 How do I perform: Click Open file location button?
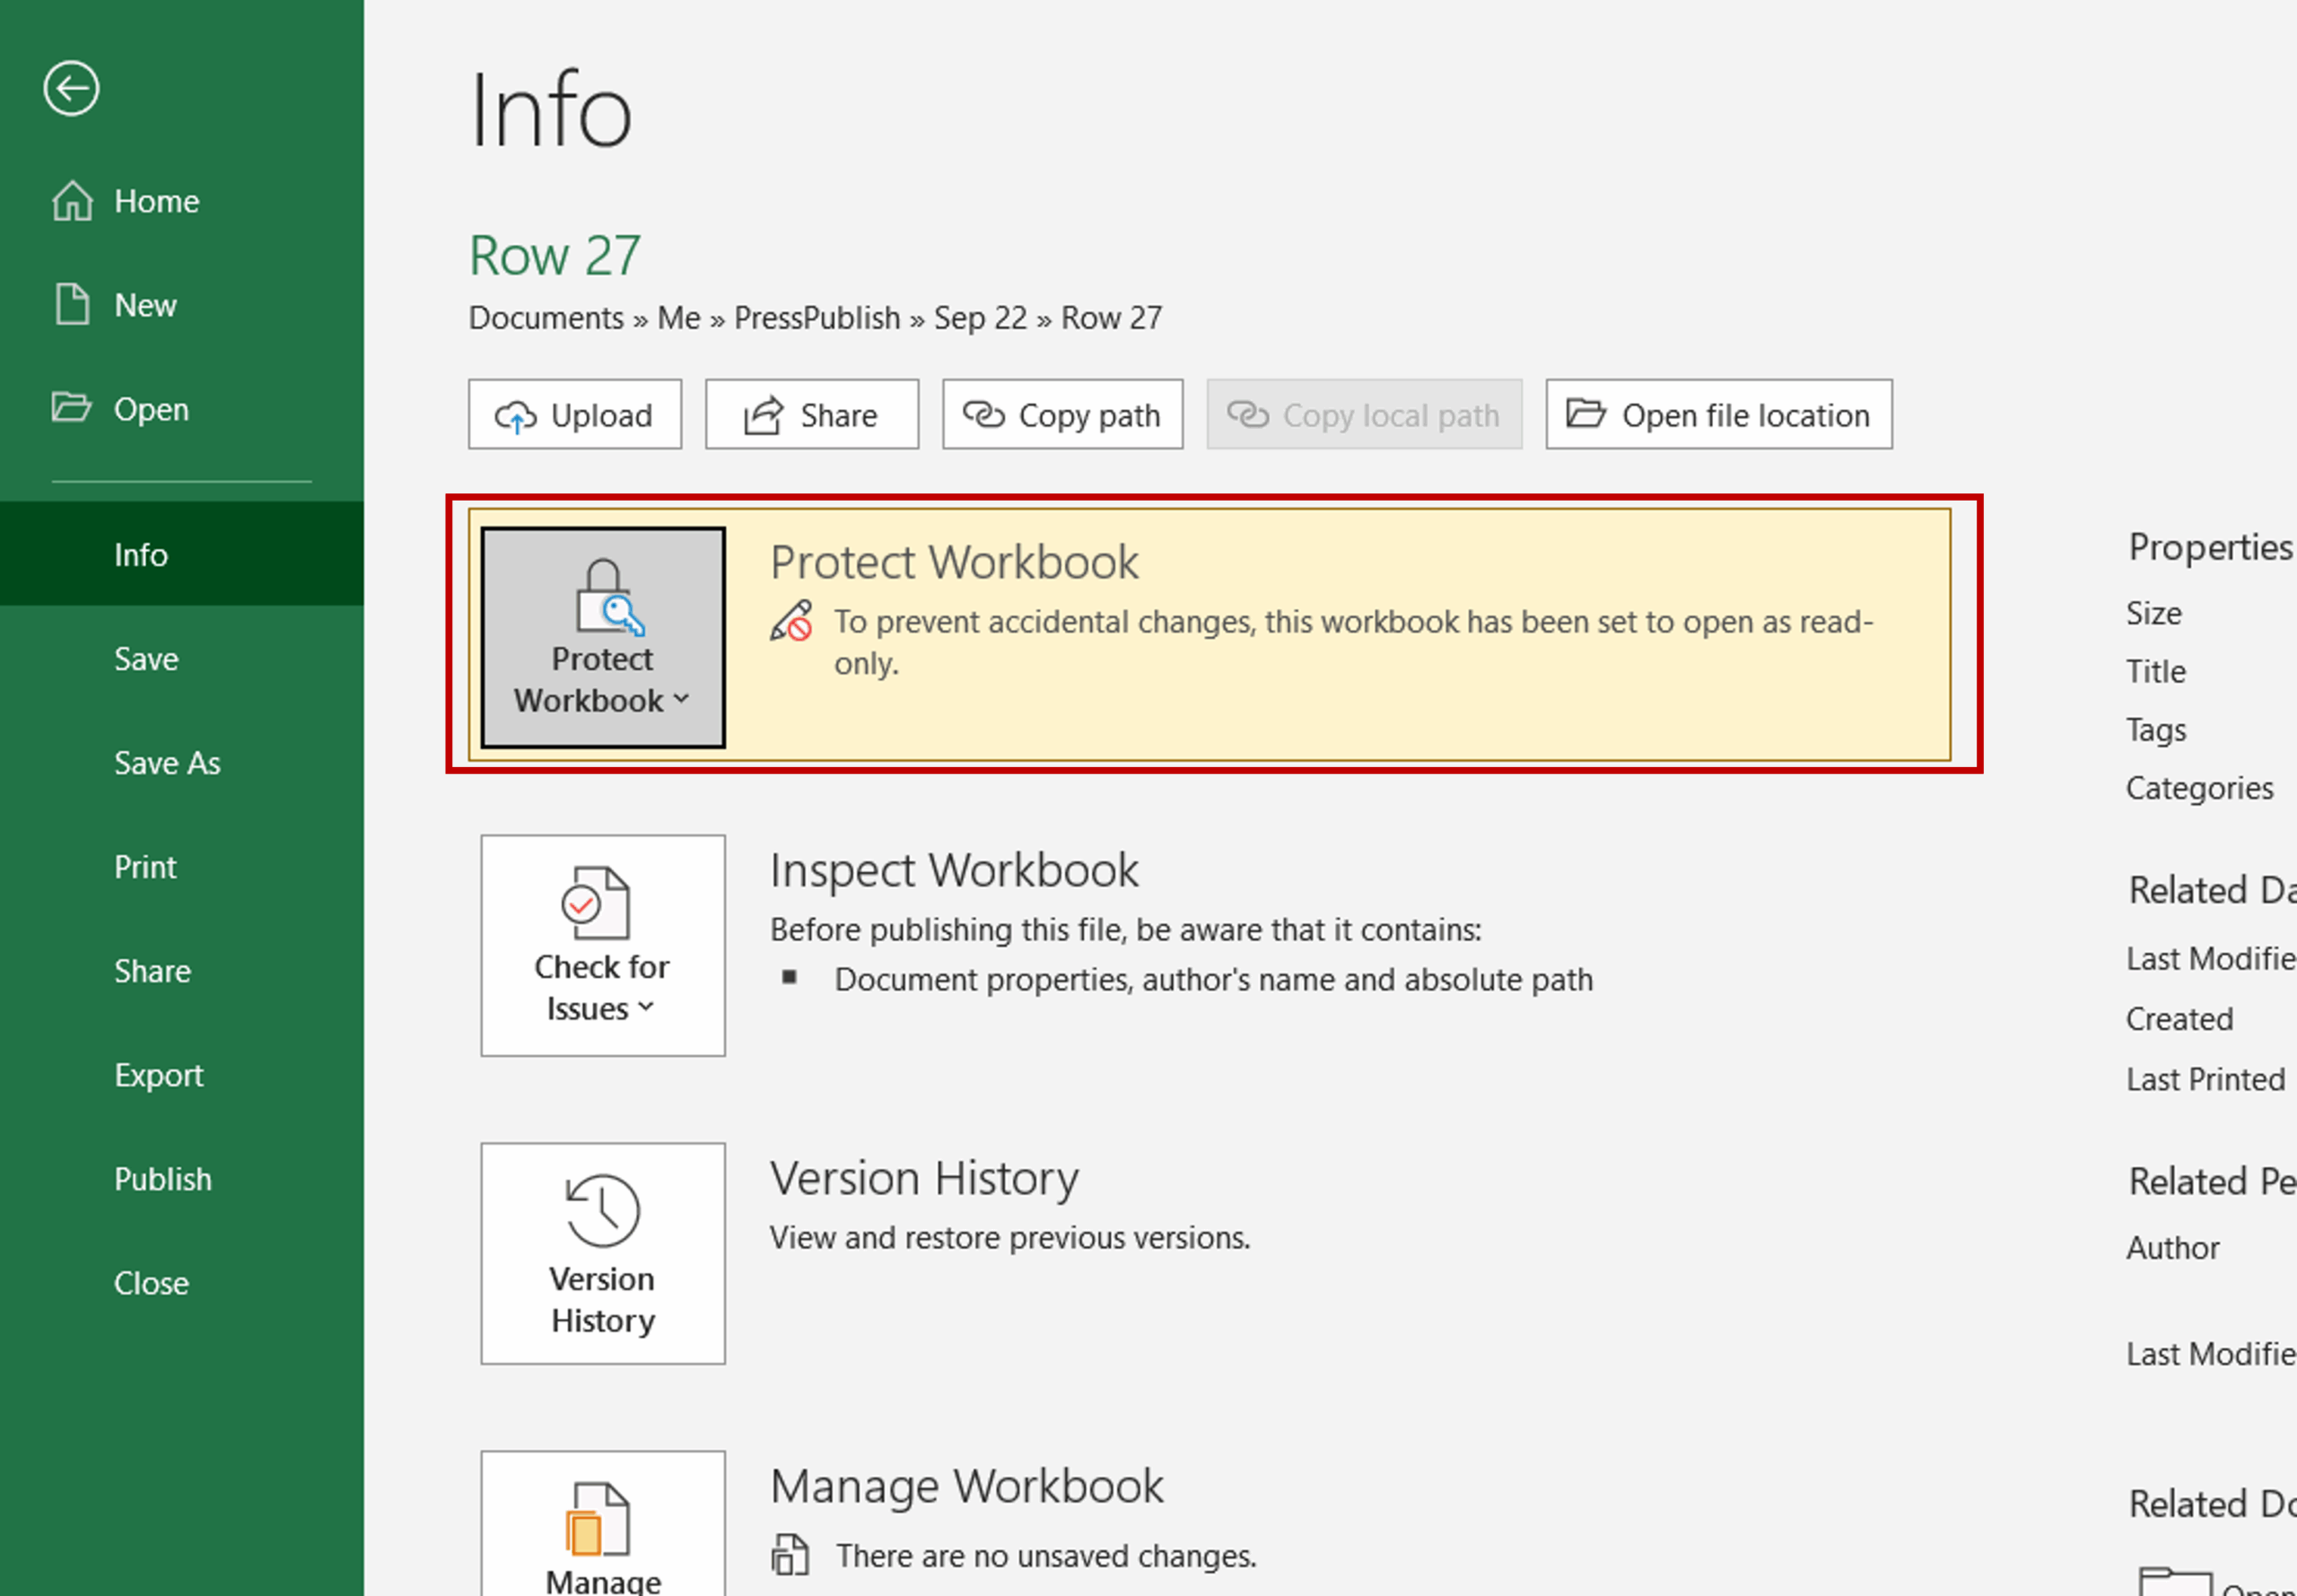(1718, 415)
